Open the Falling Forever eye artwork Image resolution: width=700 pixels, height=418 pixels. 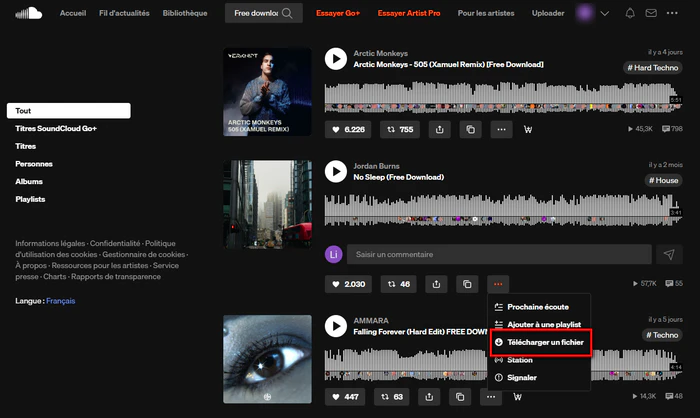point(267,359)
